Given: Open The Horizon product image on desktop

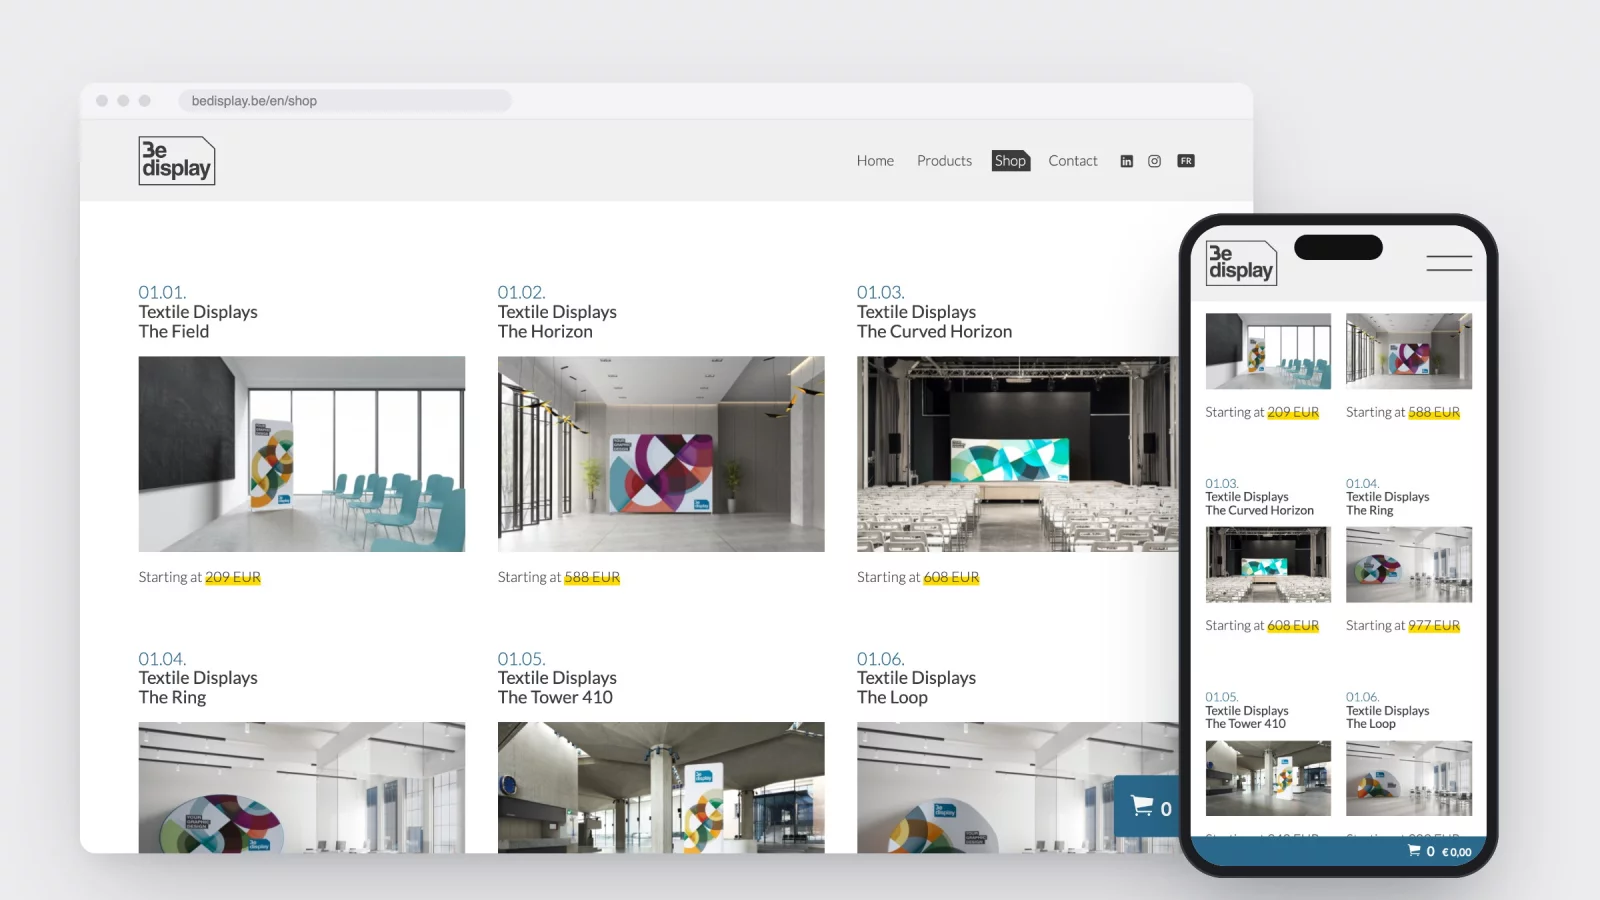Looking at the screenshot, I should coord(661,454).
